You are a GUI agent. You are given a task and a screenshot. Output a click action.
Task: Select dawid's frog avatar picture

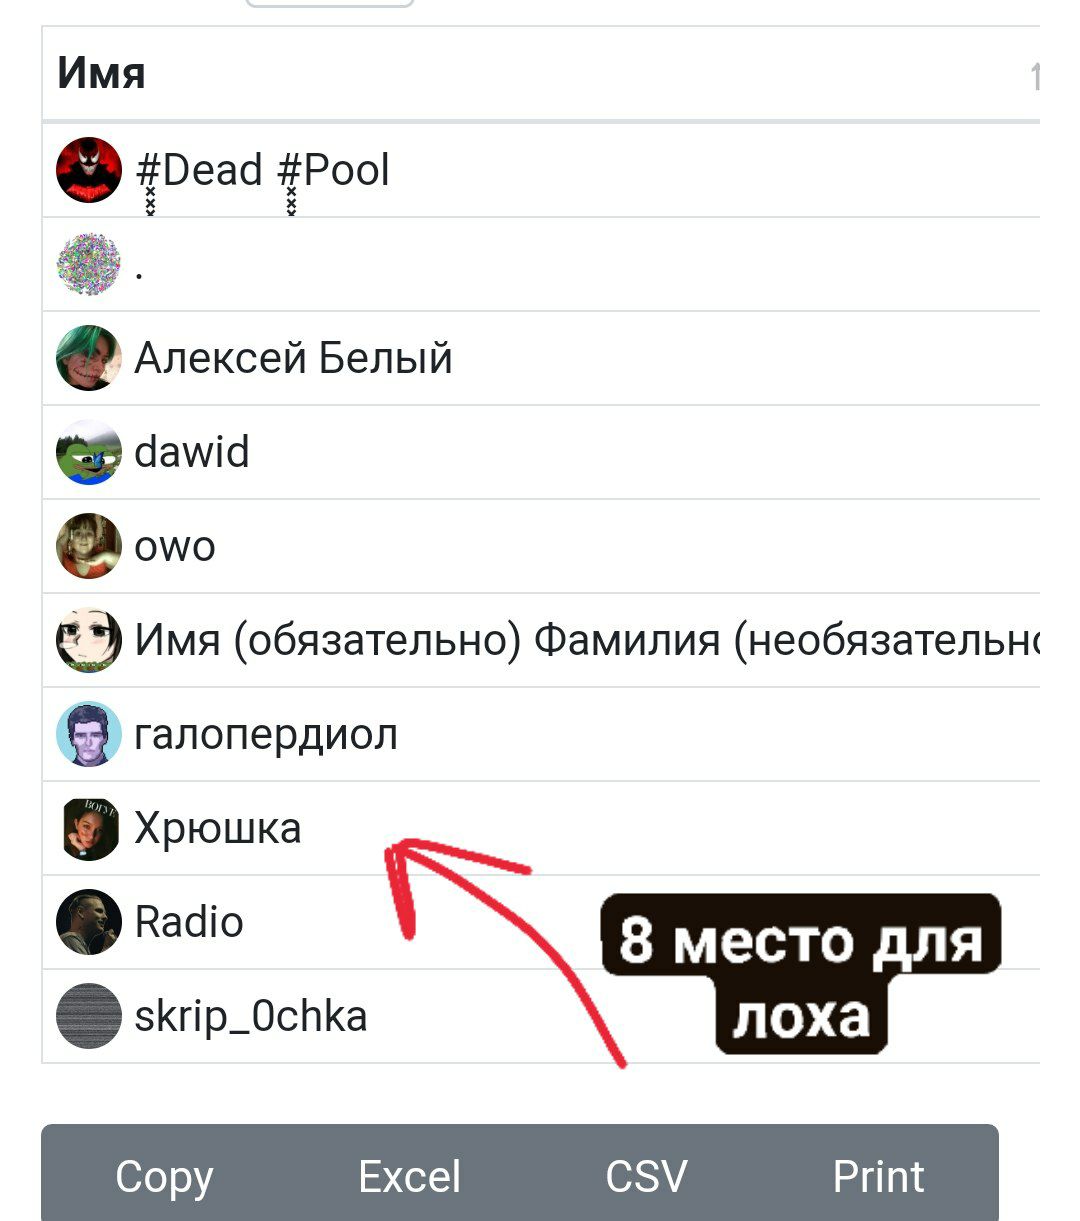coord(88,452)
